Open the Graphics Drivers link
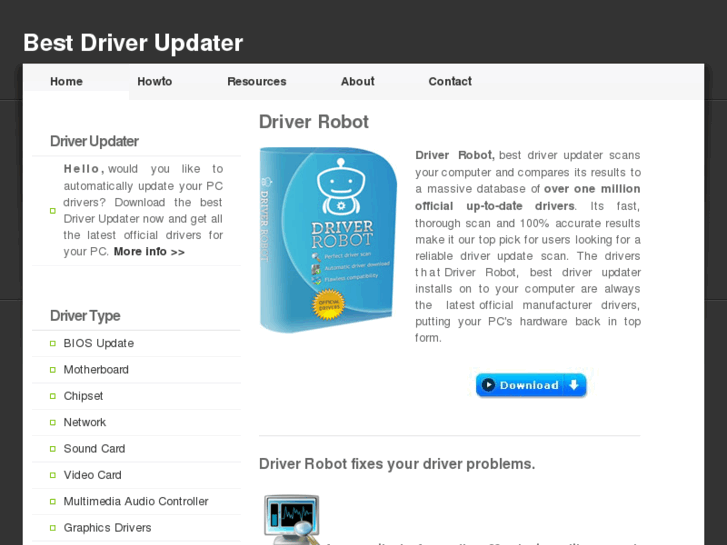The height and width of the screenshot is (545, 727). (107, 528)
